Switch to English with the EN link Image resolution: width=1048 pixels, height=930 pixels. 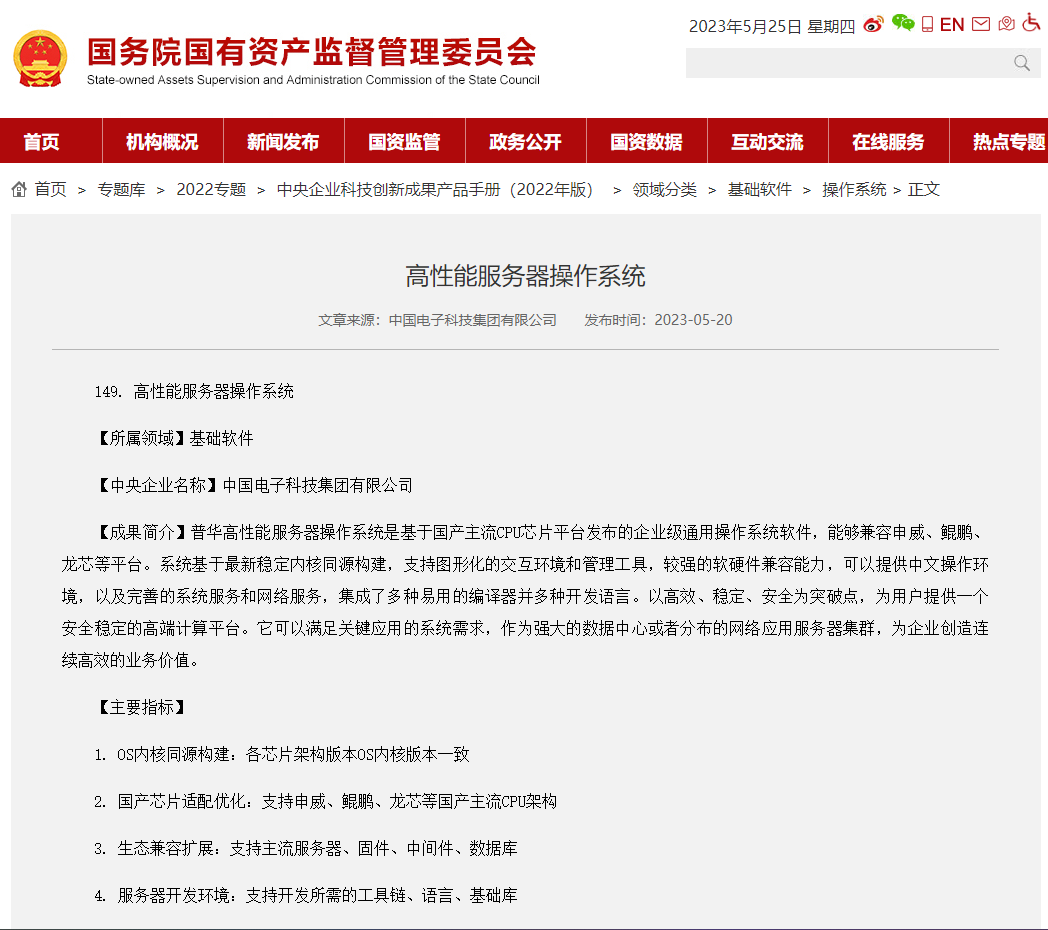(x=951, y=23)
